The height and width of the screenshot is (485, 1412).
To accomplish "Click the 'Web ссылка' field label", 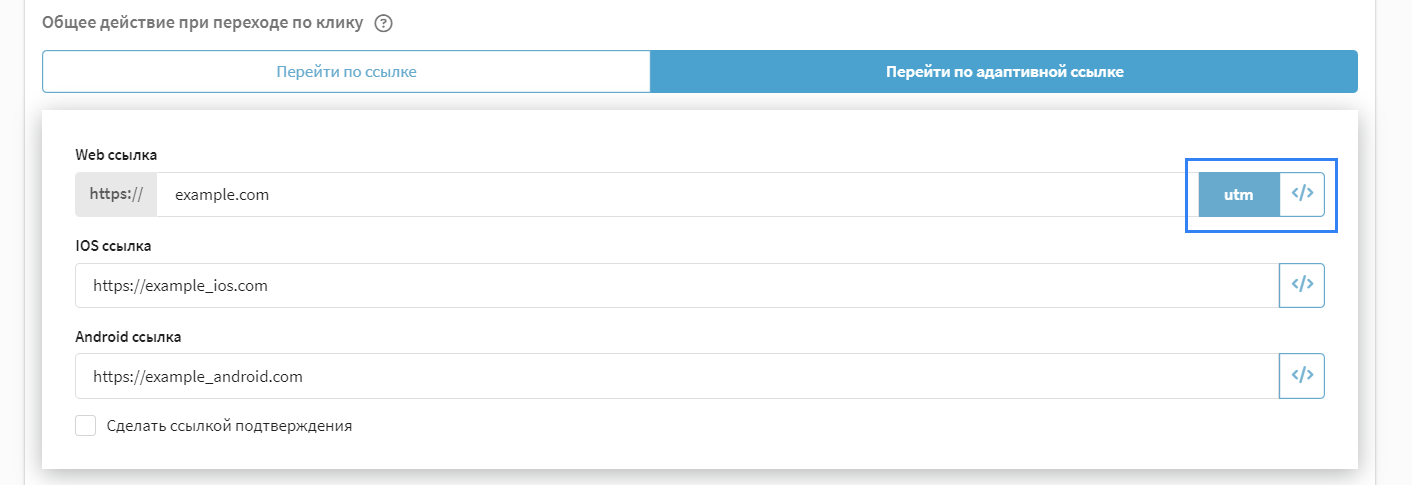I will (x=116, y=154).
